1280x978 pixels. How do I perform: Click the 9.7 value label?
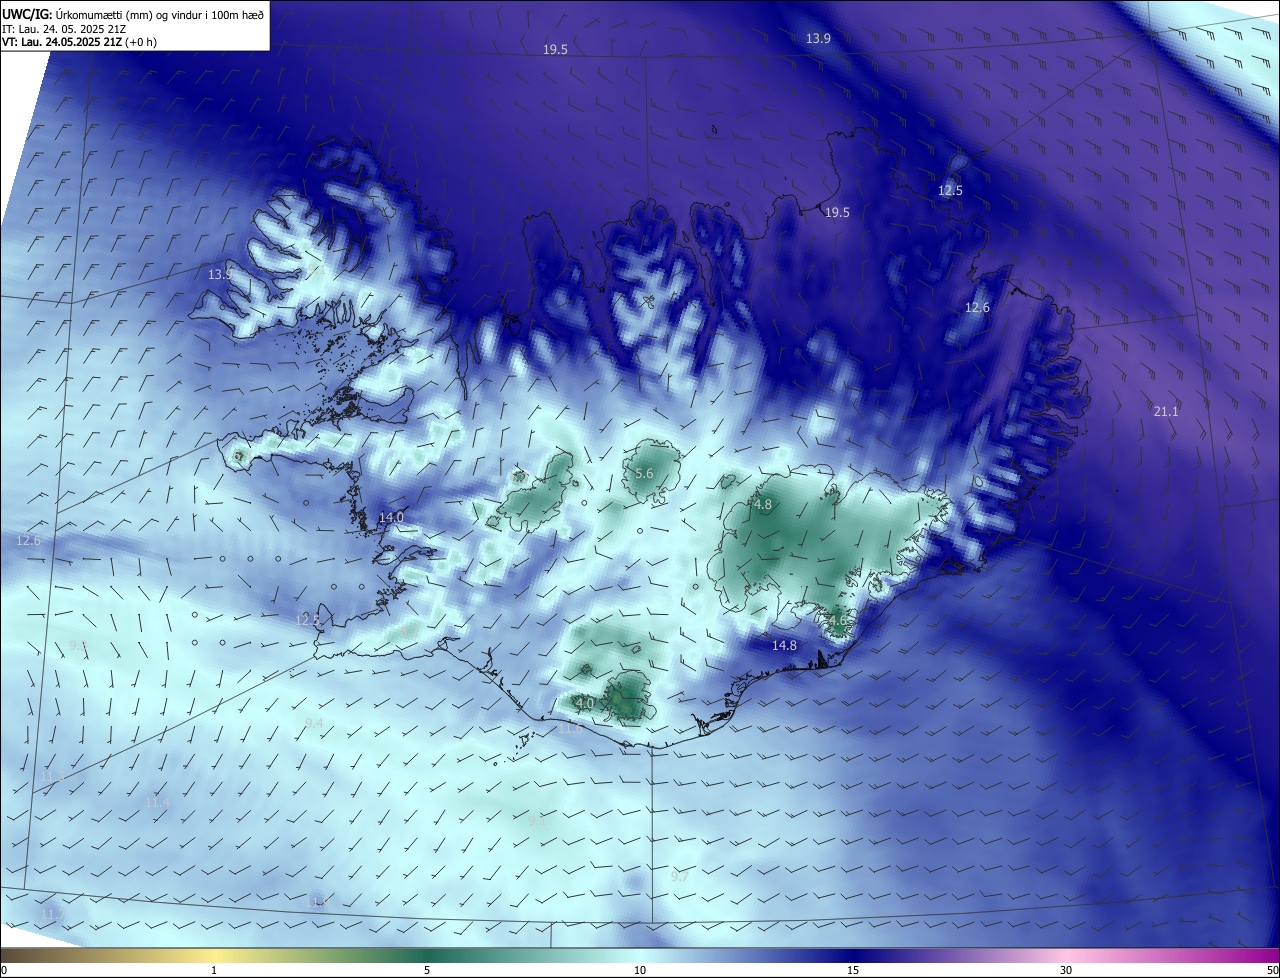coord(679,876)
